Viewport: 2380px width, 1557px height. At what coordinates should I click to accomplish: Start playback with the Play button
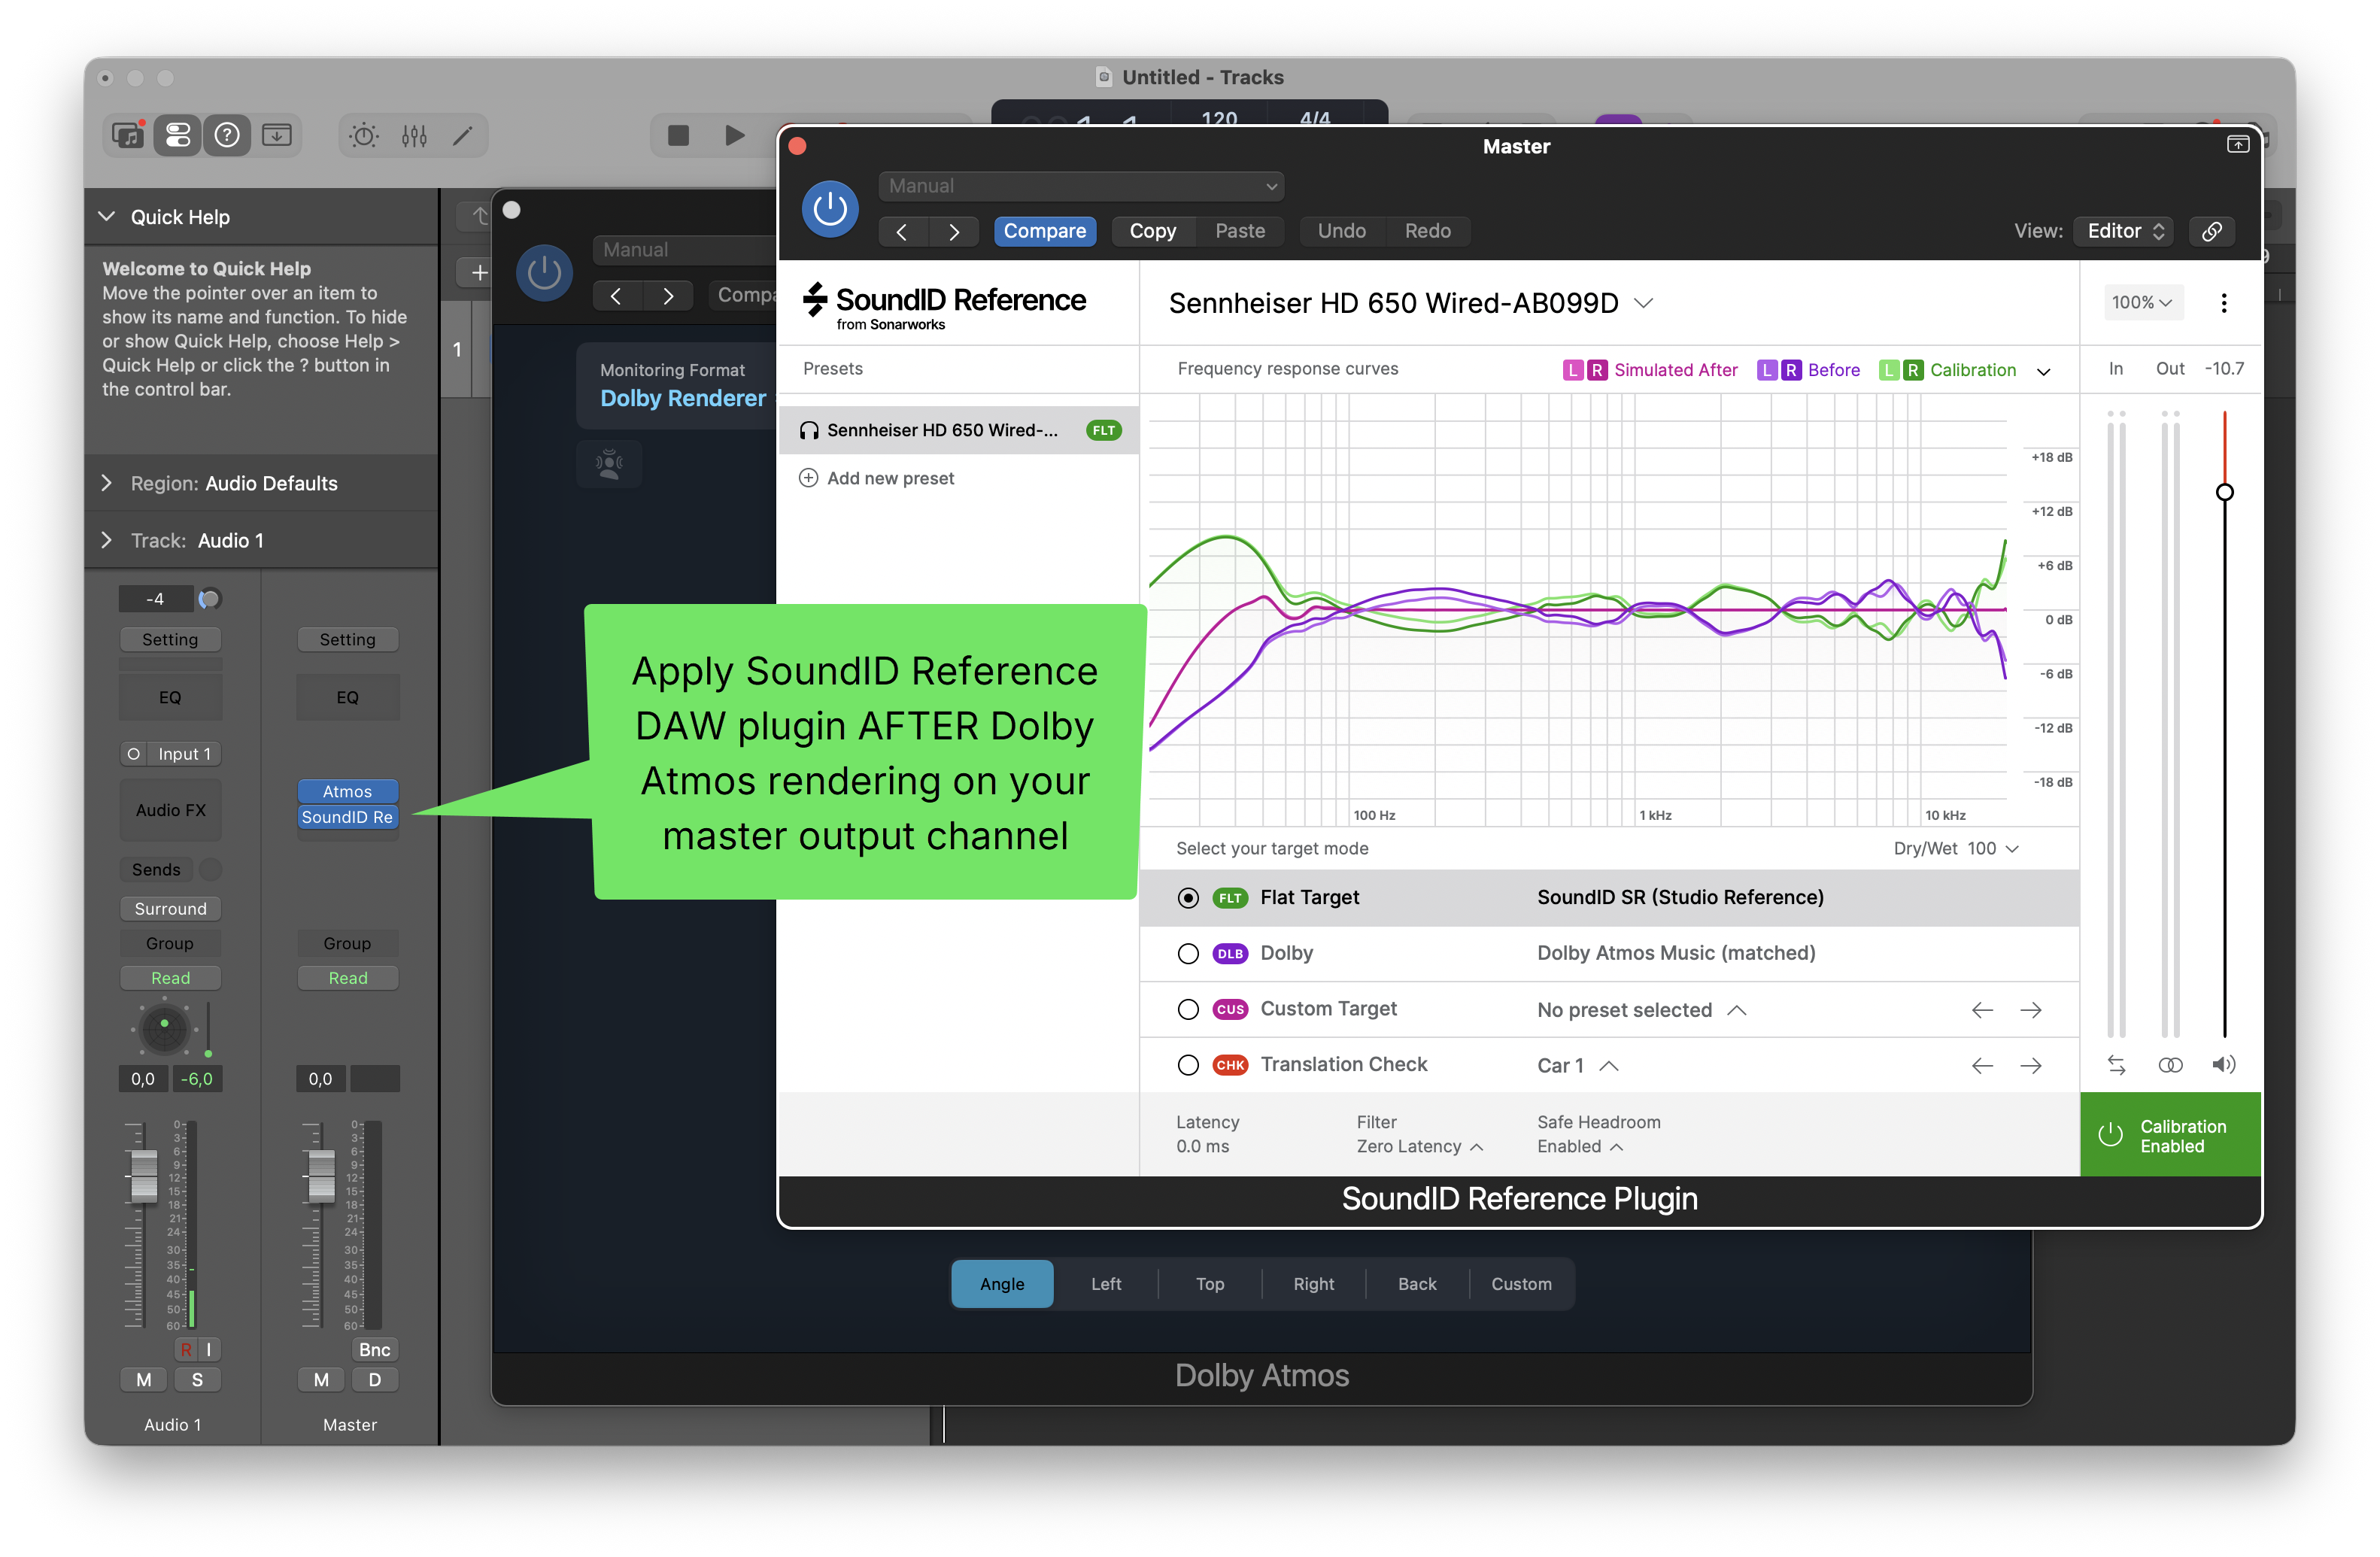point(735,135)
